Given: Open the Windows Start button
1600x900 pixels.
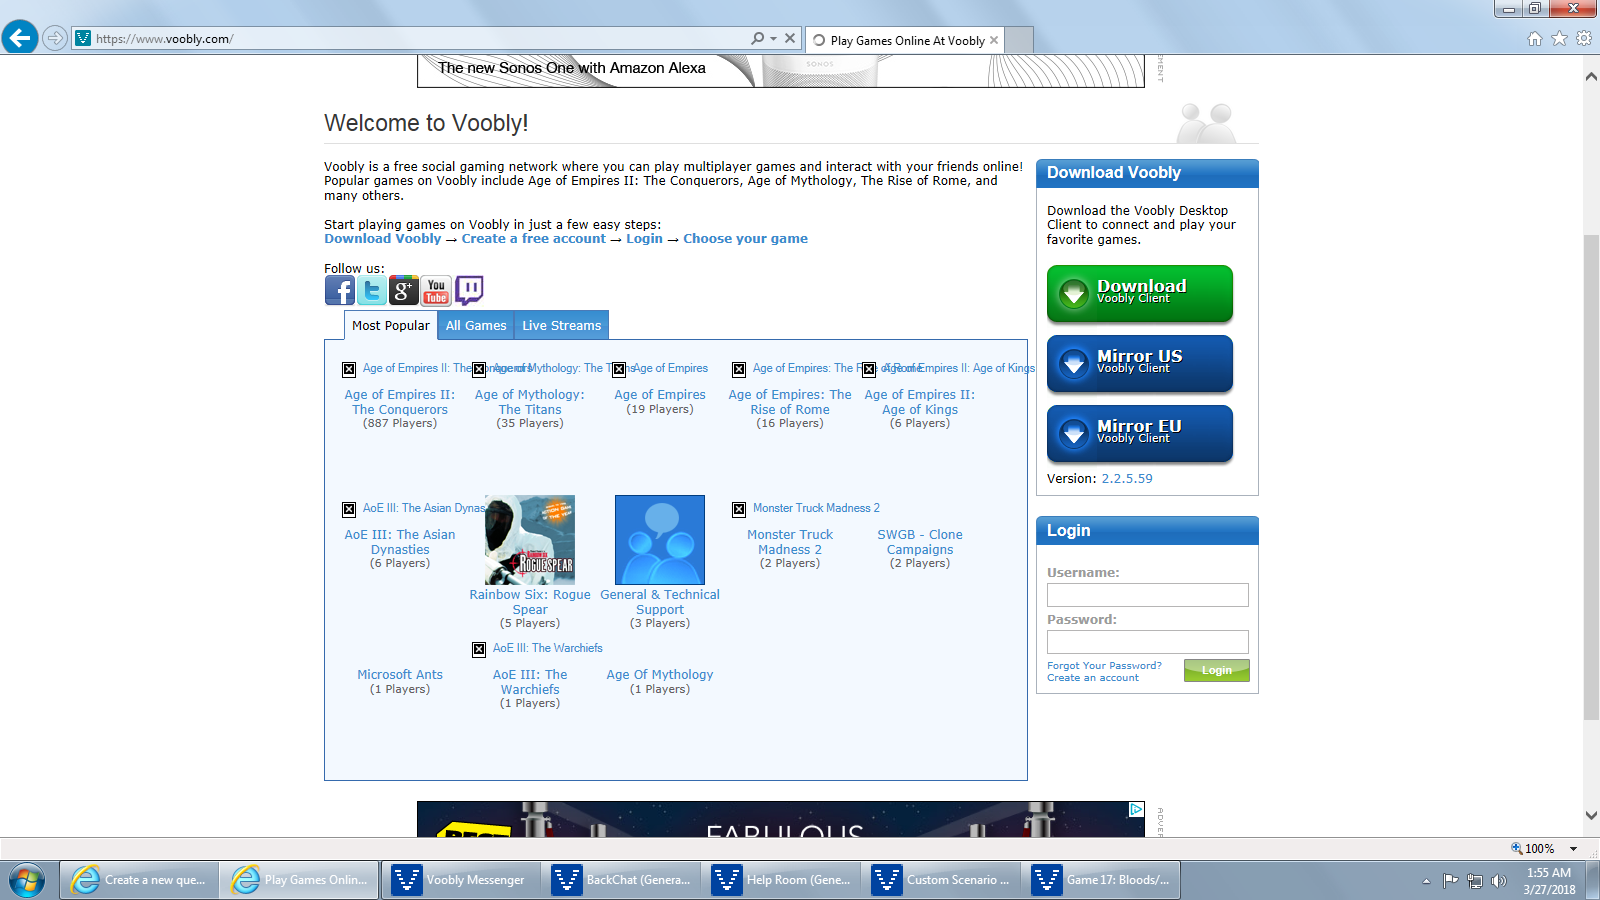Looking at the screenshot, I should 27,880.
